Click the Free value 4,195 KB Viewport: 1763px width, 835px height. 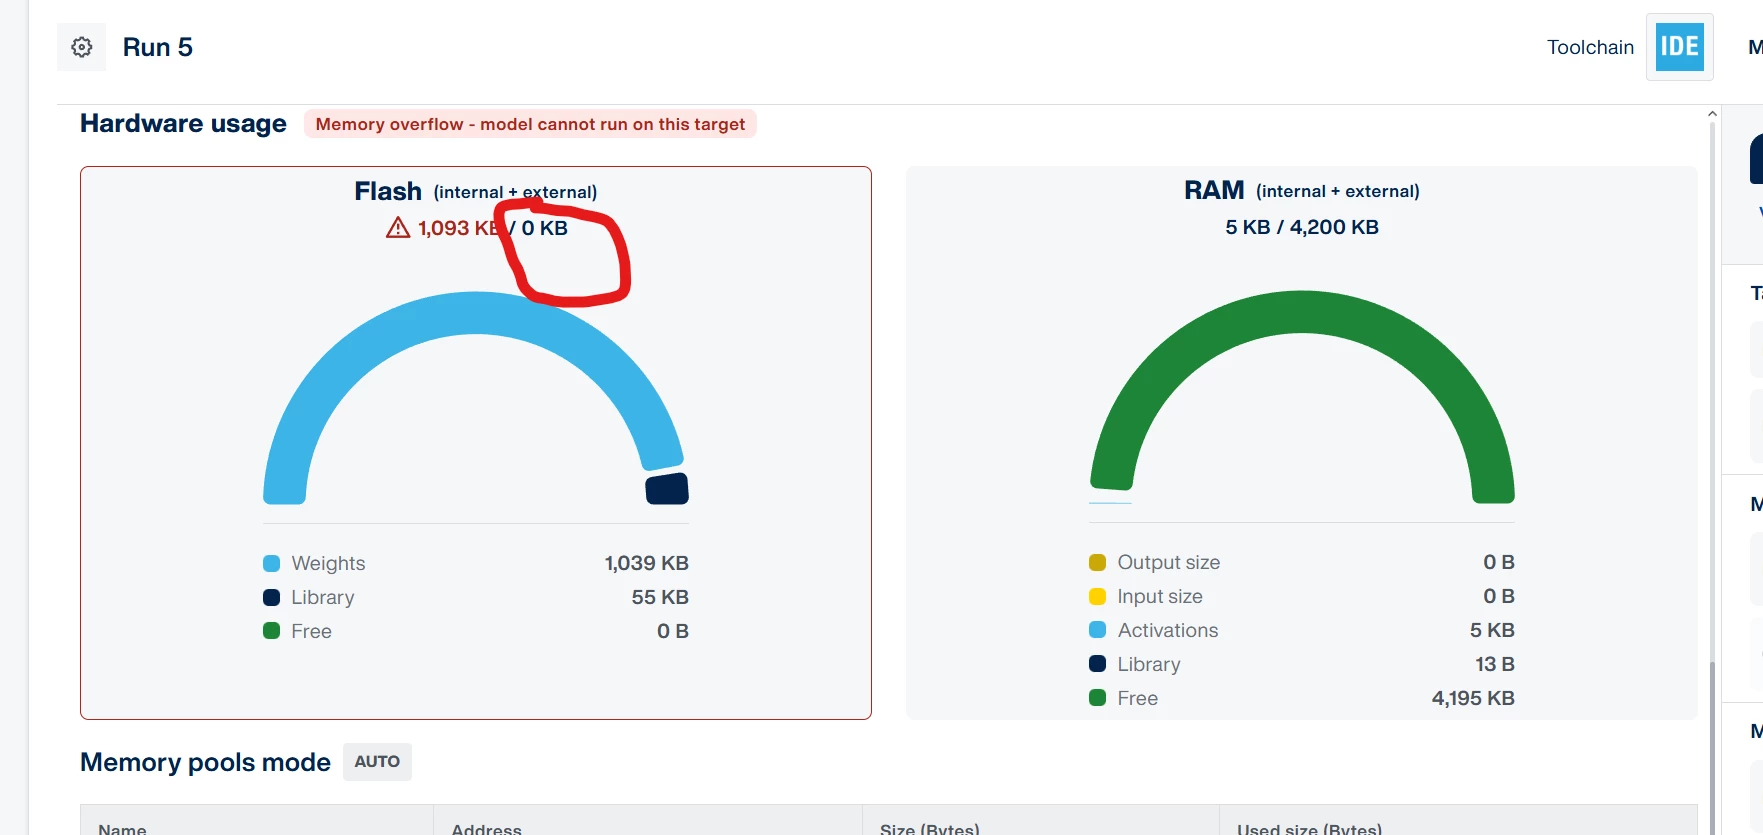point(1473,698)
